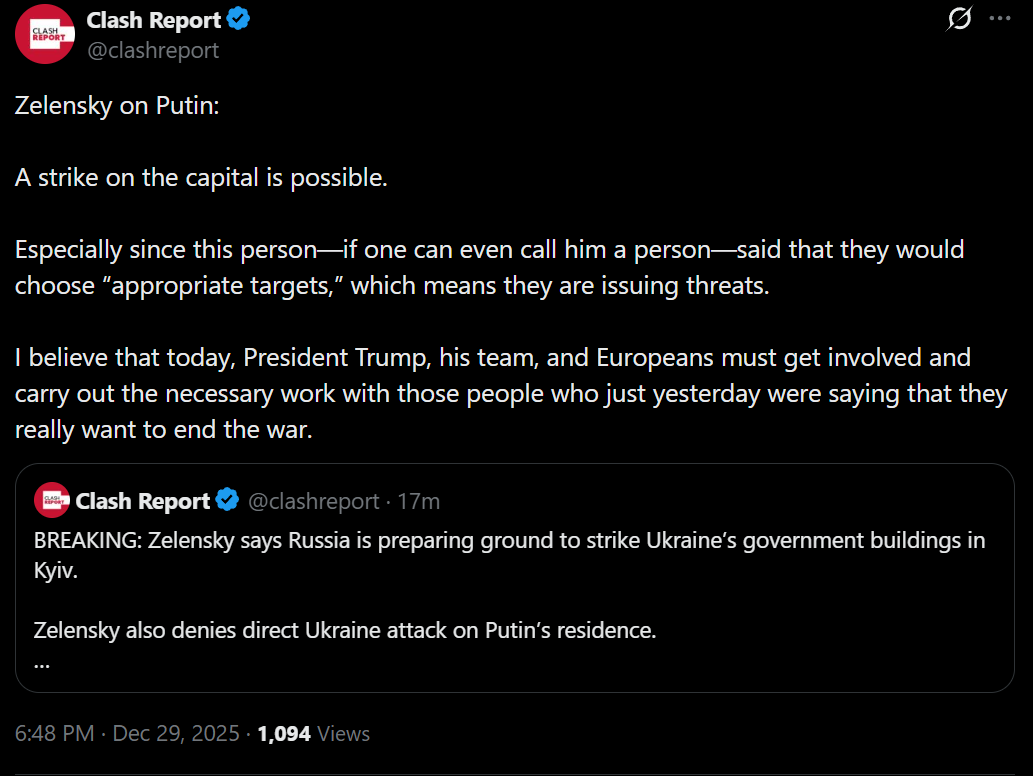The width and height of the screenshot is (1033, 776).
Task: Open the three-dot More options menu
Action: point(999,19)
